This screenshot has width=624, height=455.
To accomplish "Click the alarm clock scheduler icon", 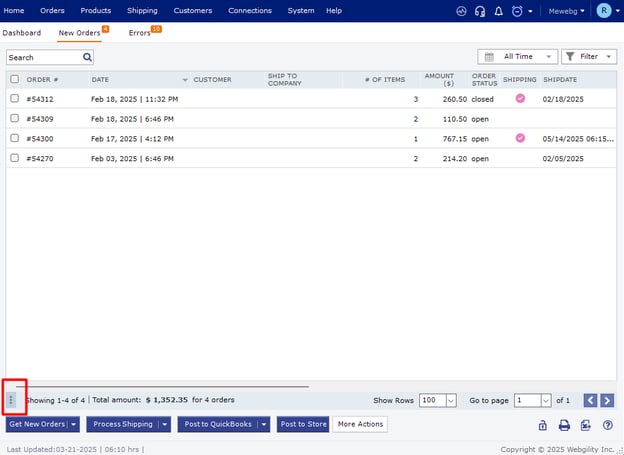I will [x=516, y=11].
